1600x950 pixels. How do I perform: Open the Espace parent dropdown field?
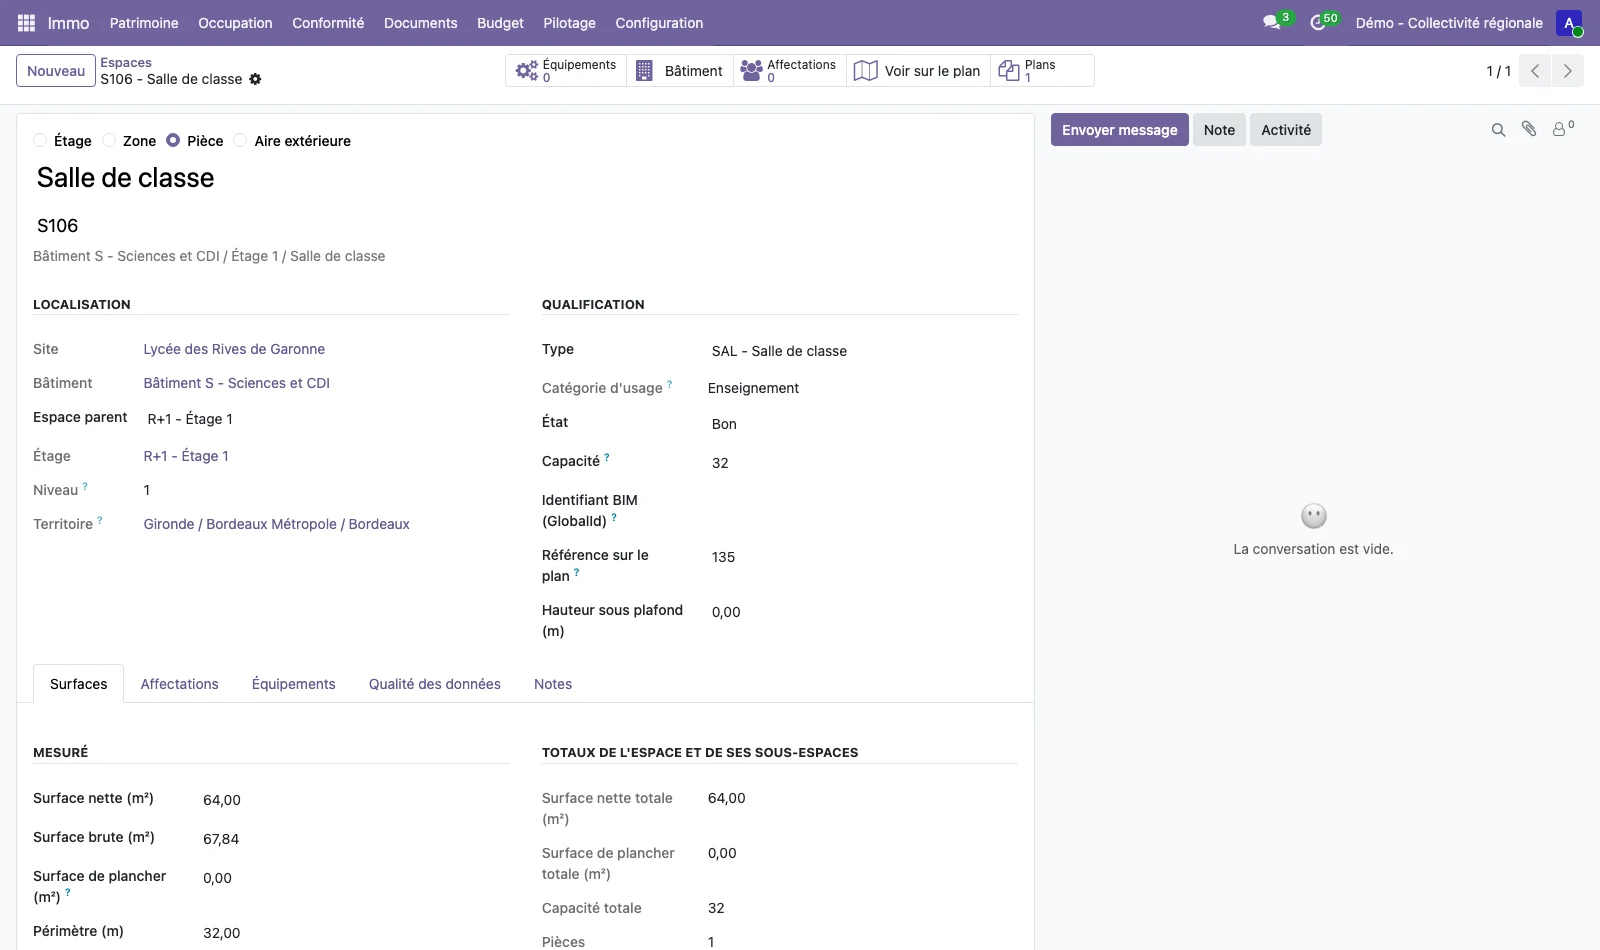click(326, 419)
